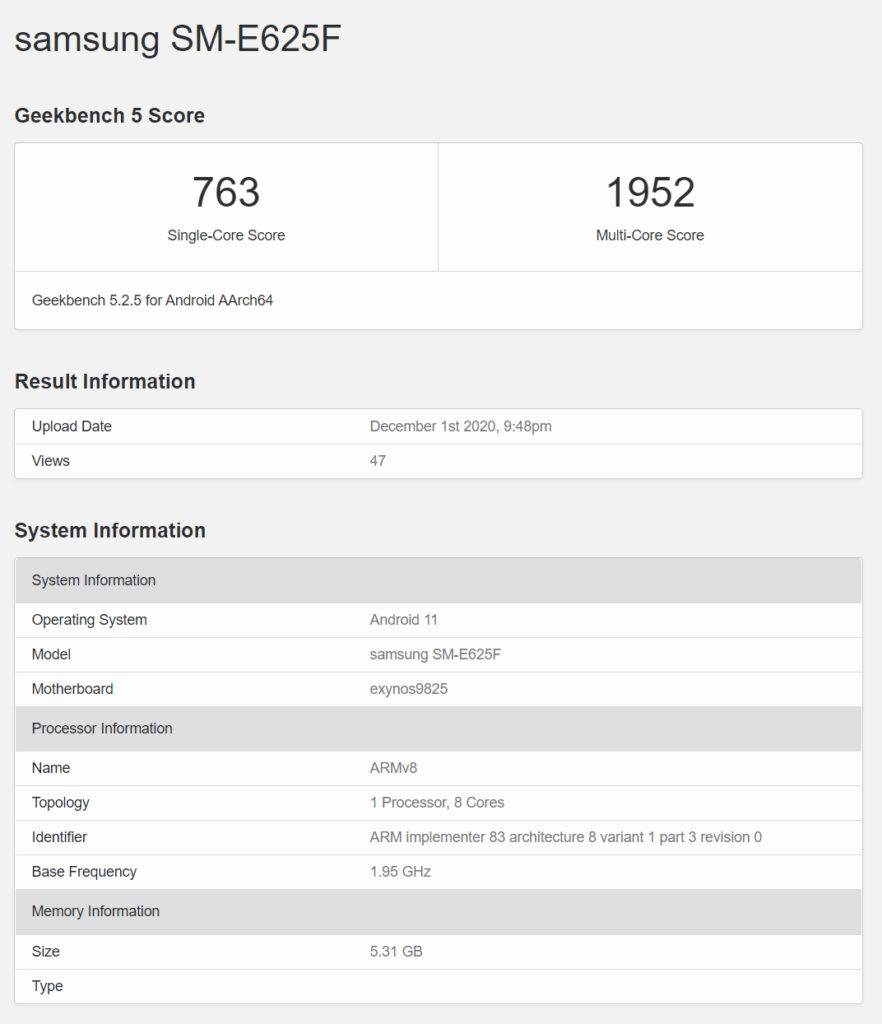Click the gray System Information table header

pyautogui.click(x=438, y=581)
